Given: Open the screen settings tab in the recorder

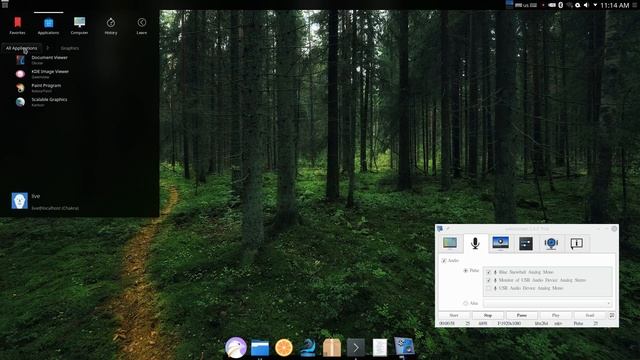Looking at the screenshot, I should (450, 243).
